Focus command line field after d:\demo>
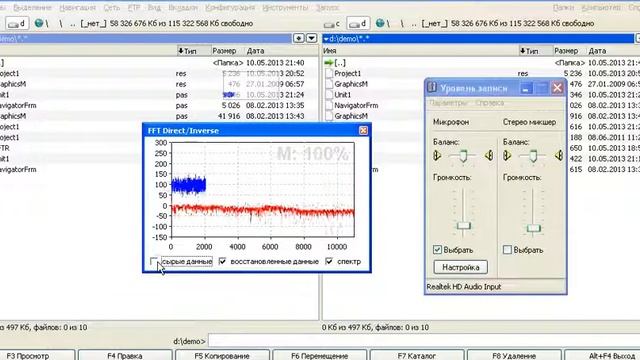The height and width of the screenshot is (360, 640). point(424,341)
